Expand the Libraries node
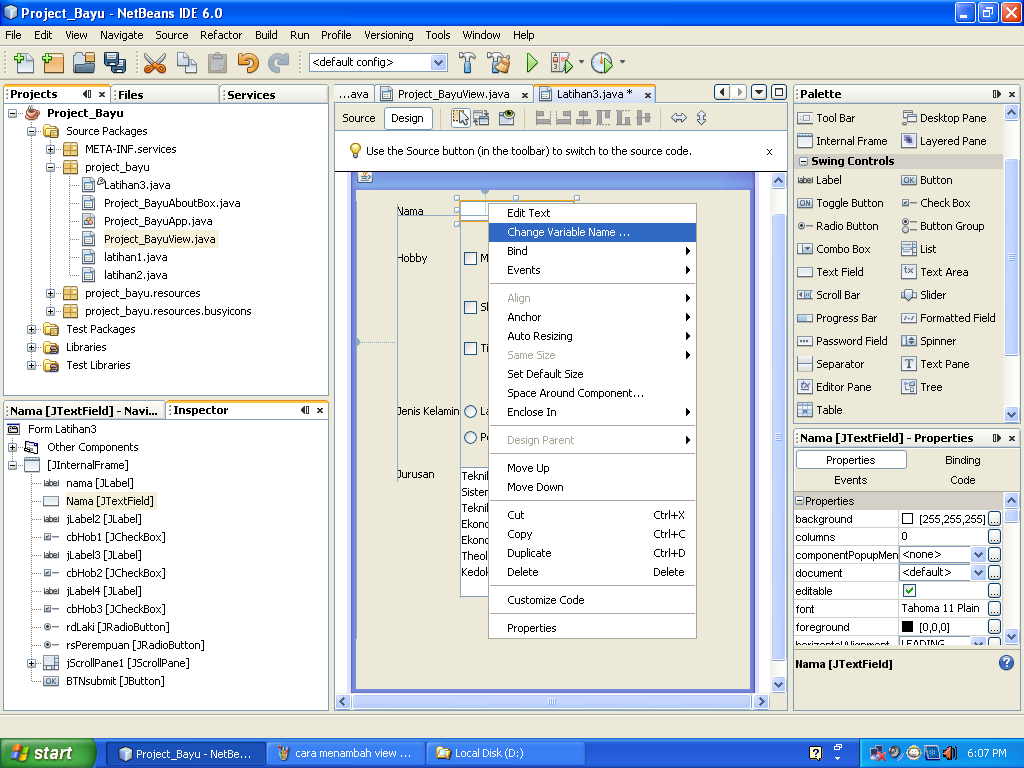The width and height of the screenshot is (1024, 768). pos(31,347)
